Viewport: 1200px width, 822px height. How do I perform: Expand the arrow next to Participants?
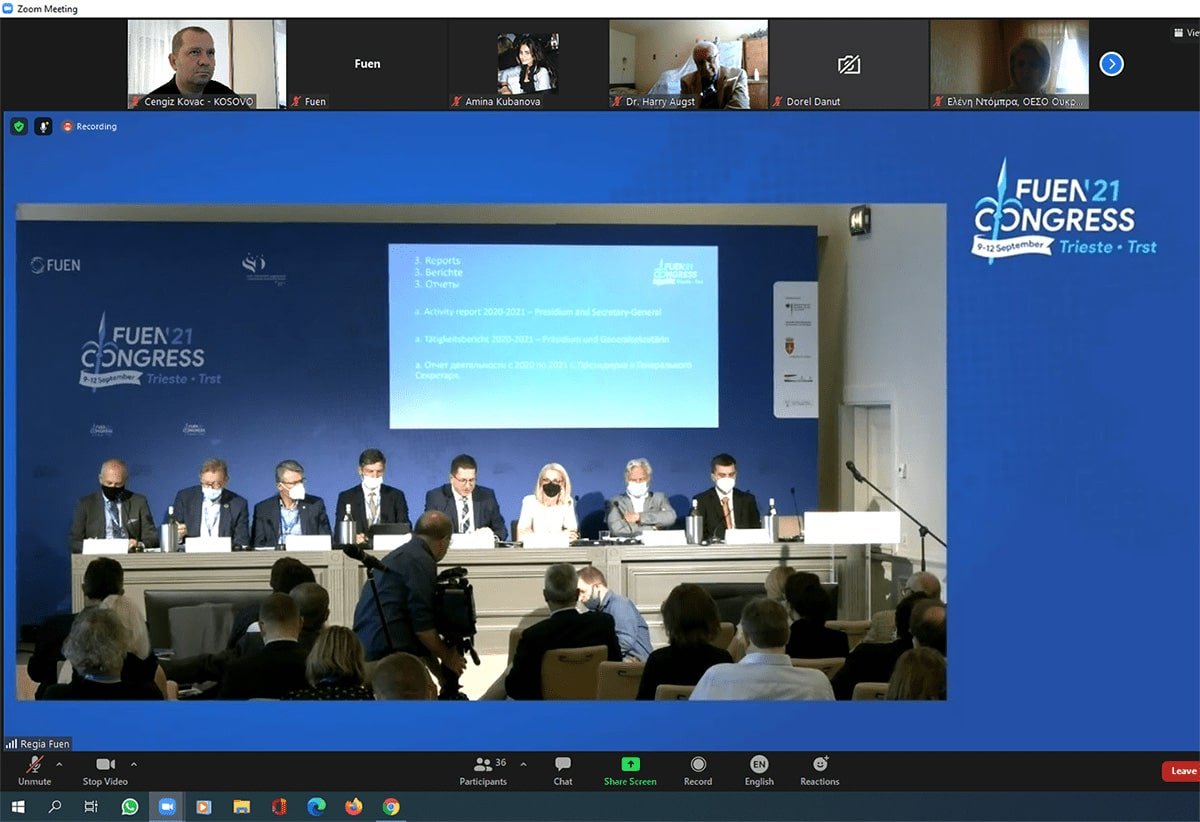523,764
